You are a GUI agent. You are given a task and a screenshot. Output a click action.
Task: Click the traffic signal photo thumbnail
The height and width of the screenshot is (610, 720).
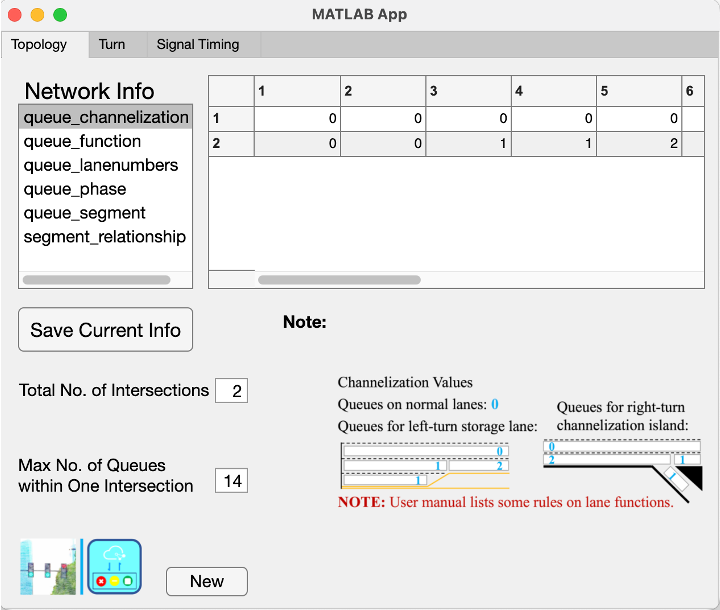click(48, 567)
